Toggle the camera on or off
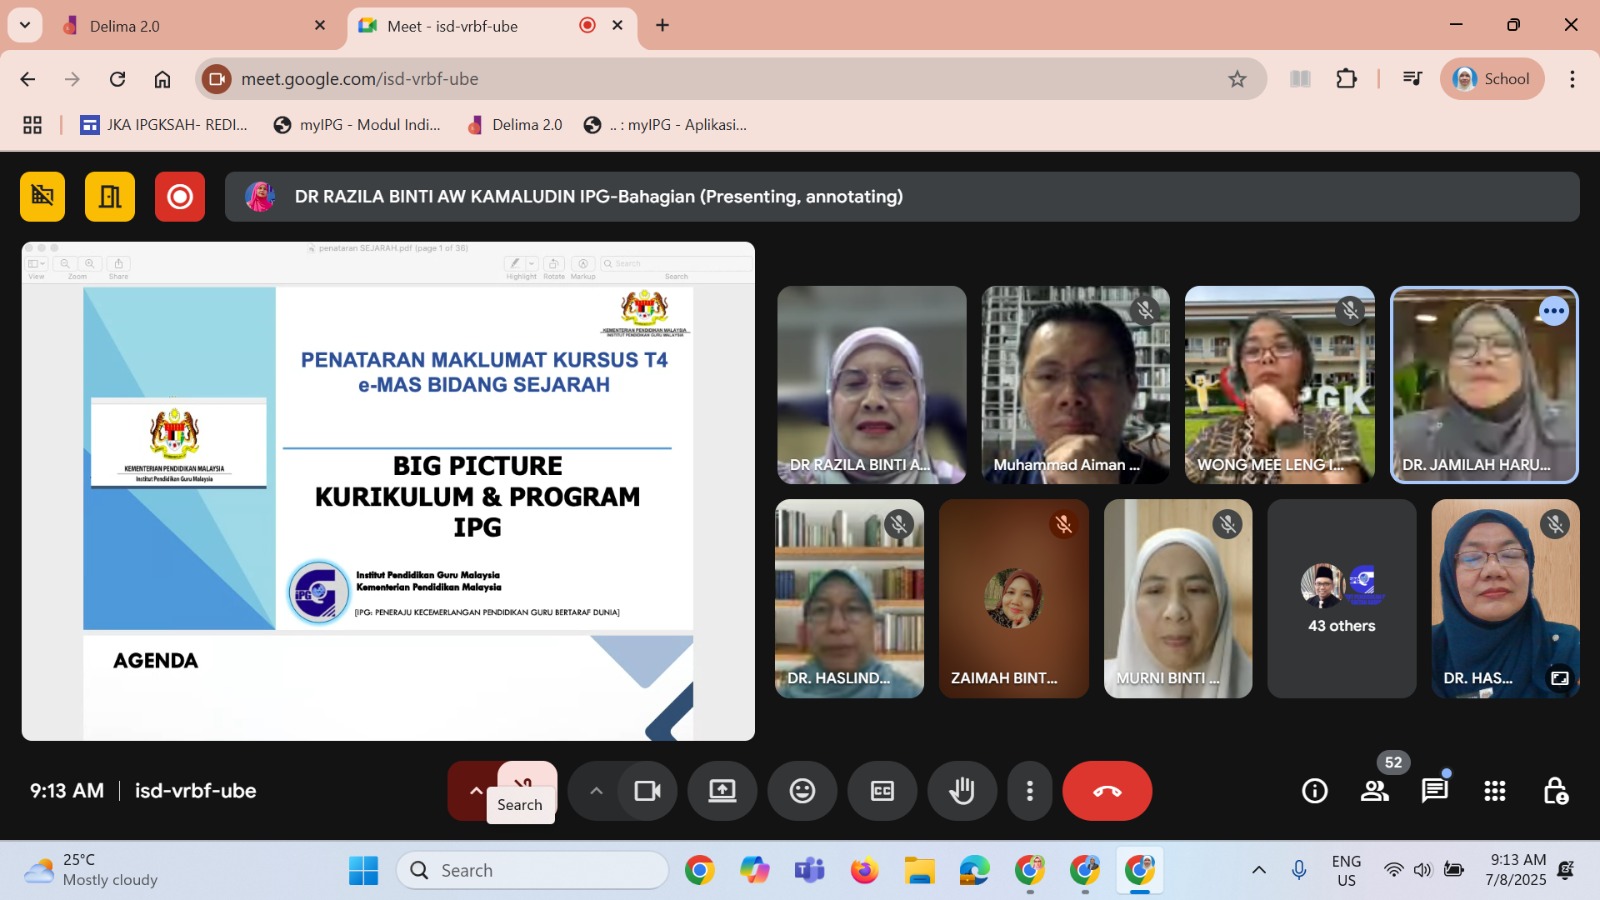Screen dimensions: 1600x900 pyautogui.click(x=647, y=791)
